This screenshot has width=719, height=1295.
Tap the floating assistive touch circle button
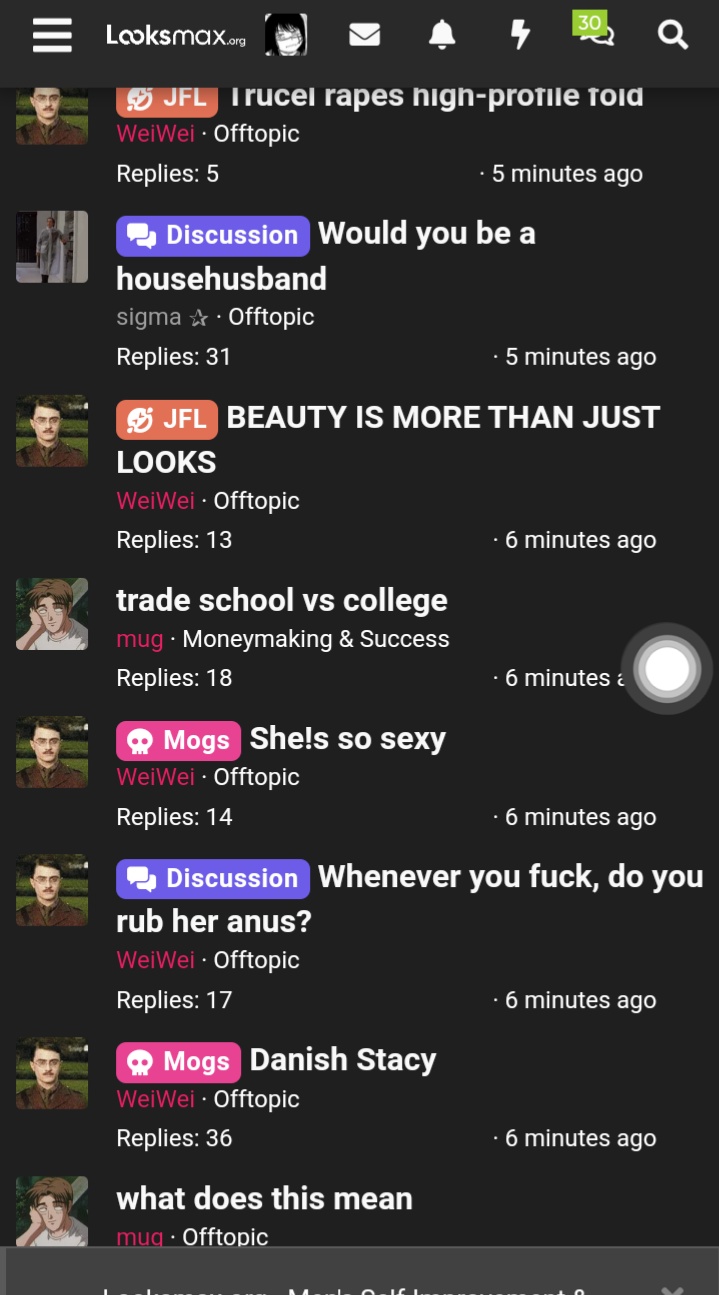(667, 670)
